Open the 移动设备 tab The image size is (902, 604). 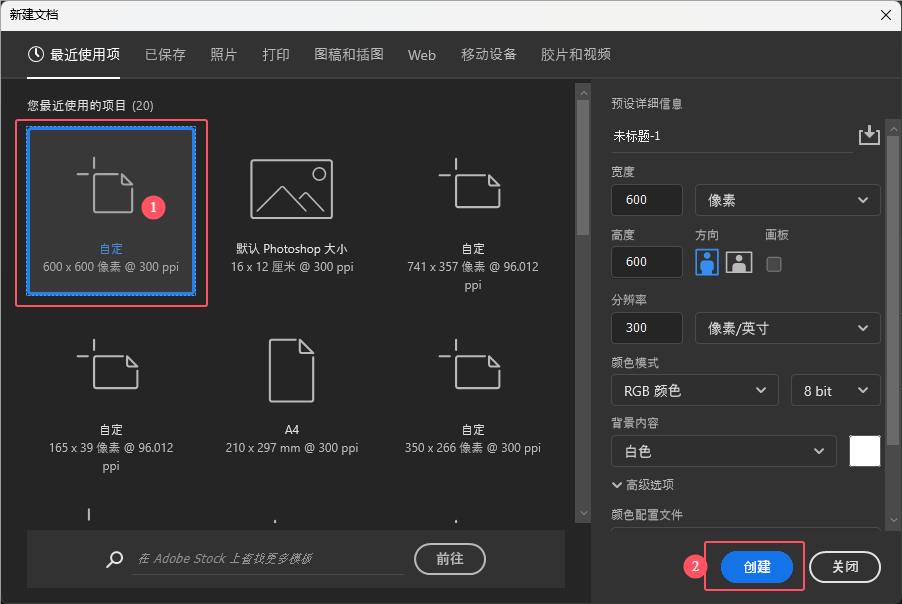coord(488,55)
